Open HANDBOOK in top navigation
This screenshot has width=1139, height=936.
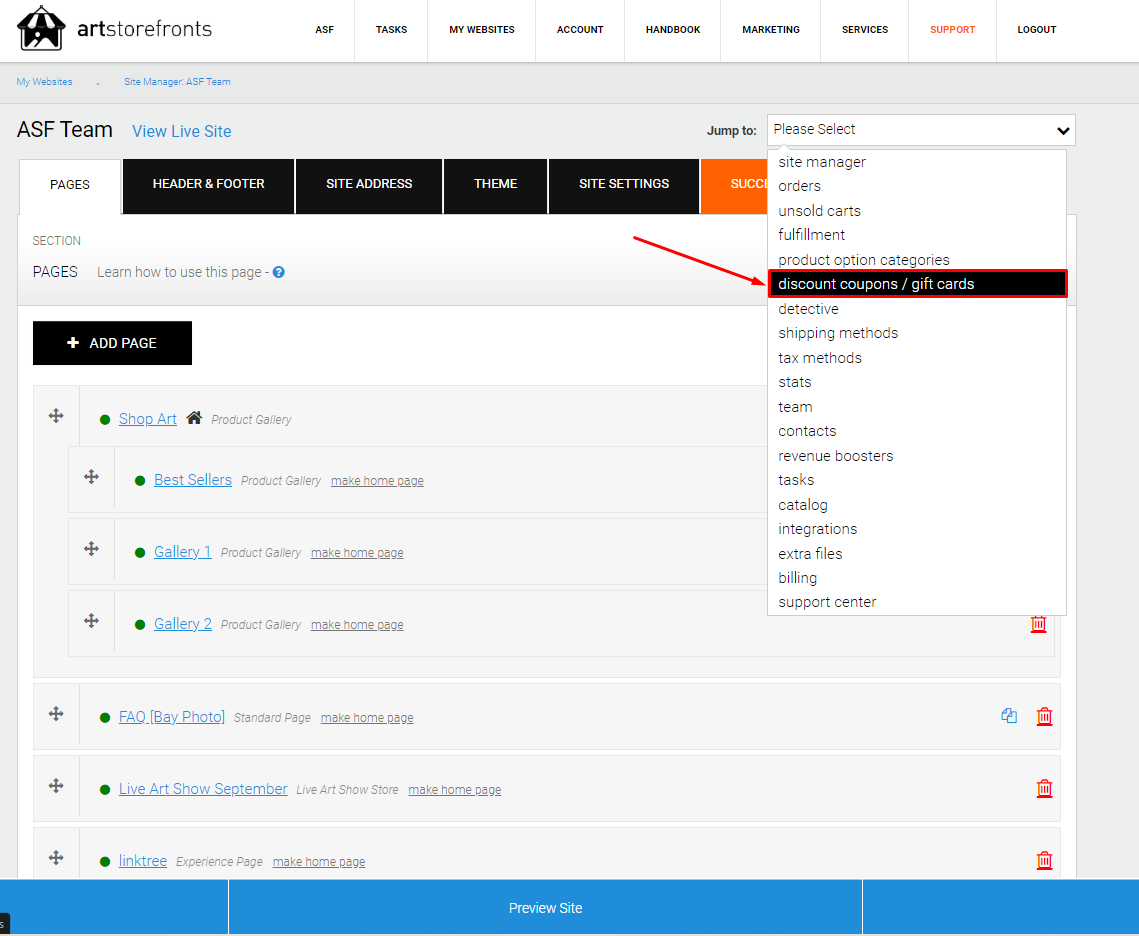point(673,30)
